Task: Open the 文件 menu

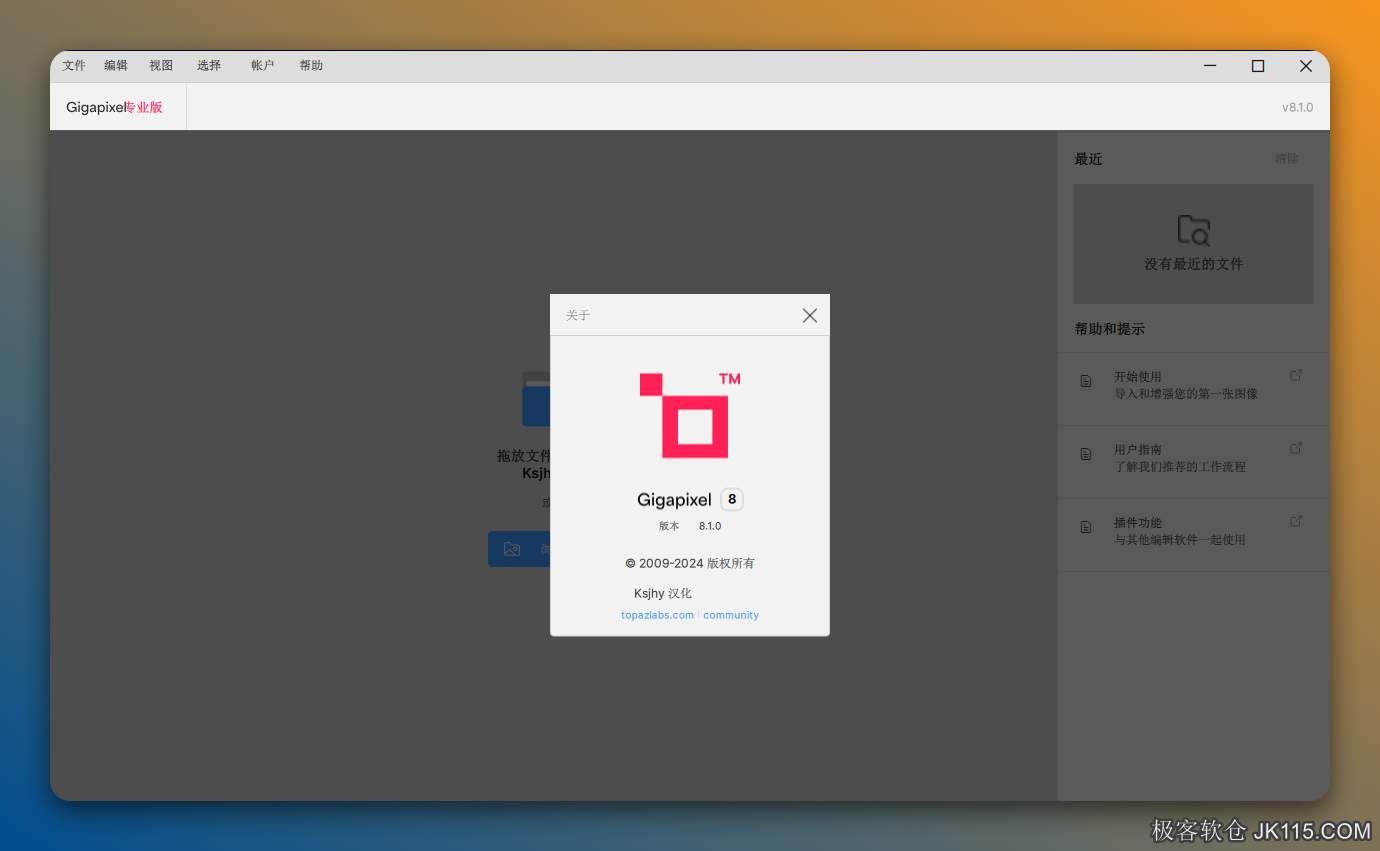Action: (74, 65)
